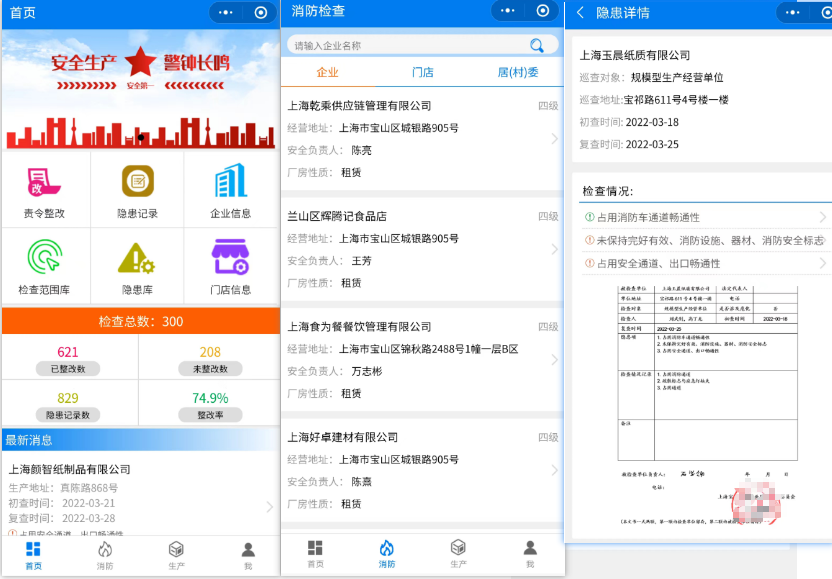Click the search magnifier icon in 消防检查

[x=538, y=45]
